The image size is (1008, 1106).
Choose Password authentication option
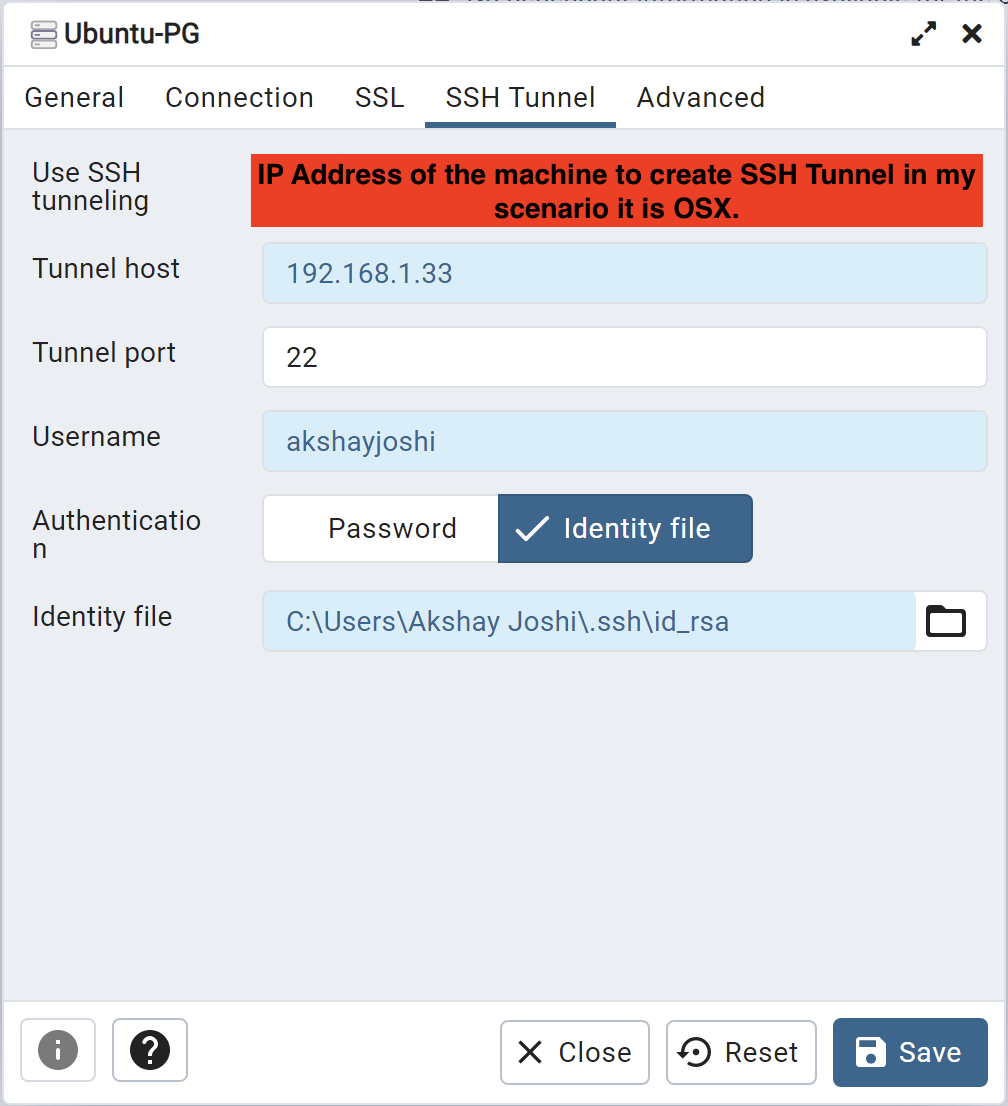(x=381, y=528)
